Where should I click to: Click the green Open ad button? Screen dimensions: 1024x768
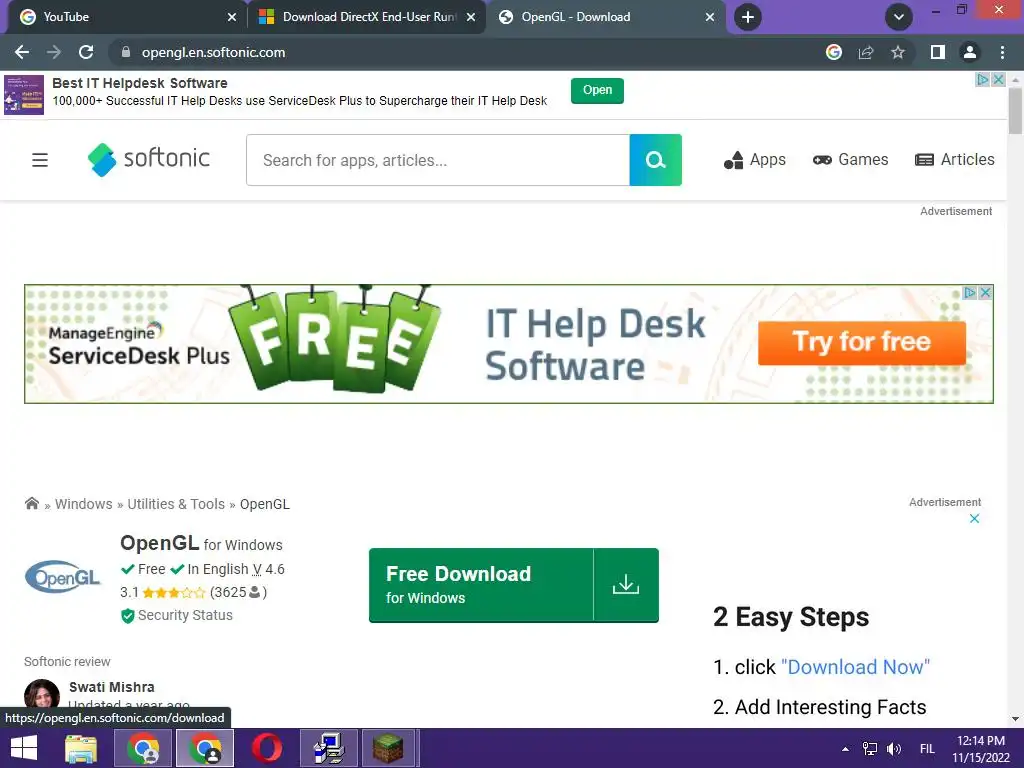pos(597,90)
